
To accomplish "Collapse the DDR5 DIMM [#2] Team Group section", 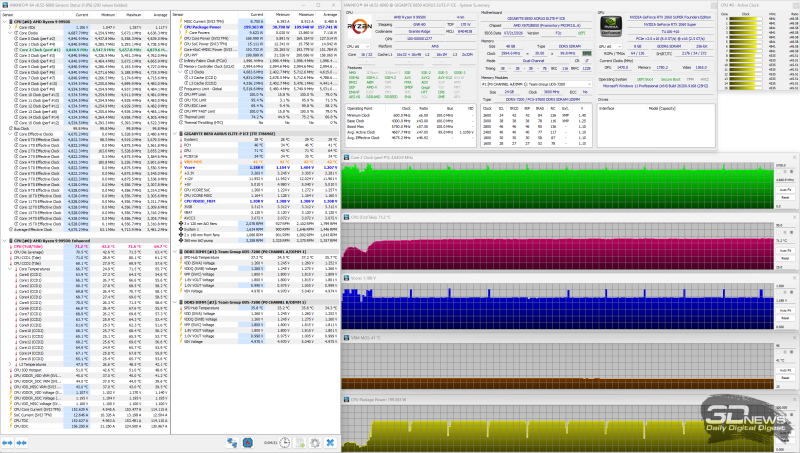I will [175, 302].
